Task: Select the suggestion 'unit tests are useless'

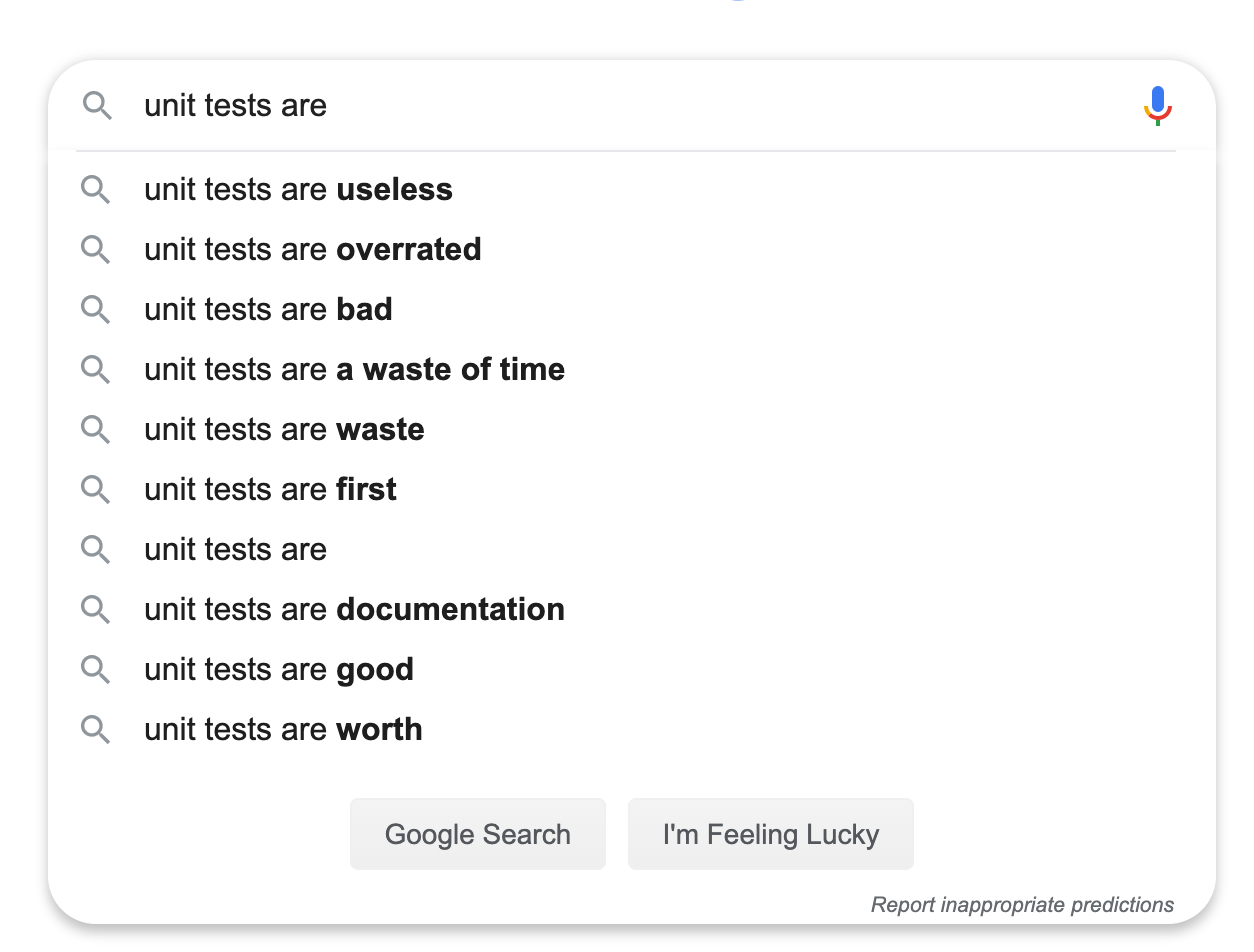Action: coord(631,189)
